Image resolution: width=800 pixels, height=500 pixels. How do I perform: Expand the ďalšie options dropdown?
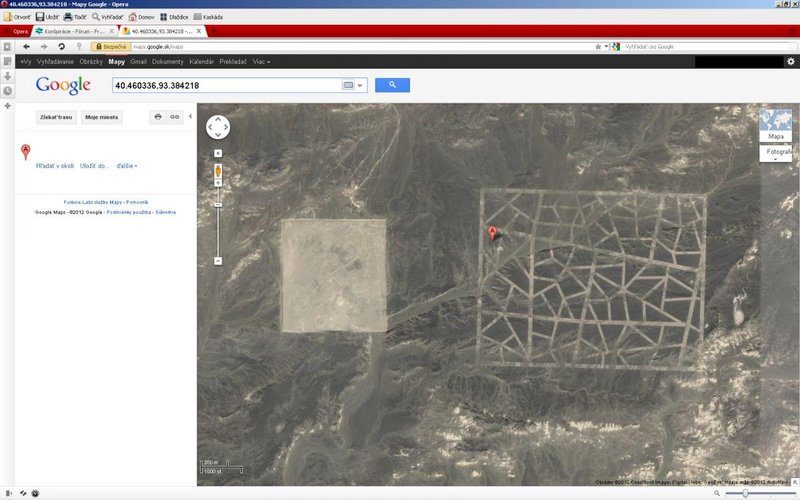pos(127,166)
